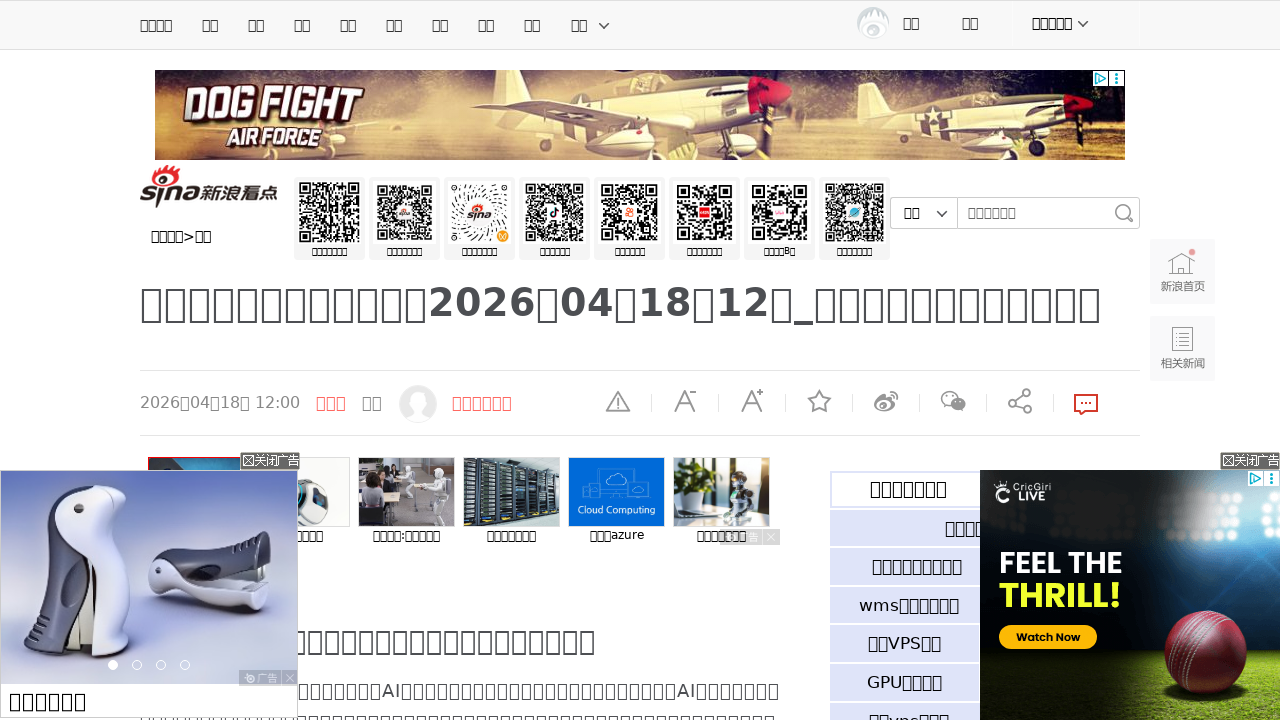Select the second carousel dot on left ad
The width and height of the screenshot is (1280, 720).
137,665
